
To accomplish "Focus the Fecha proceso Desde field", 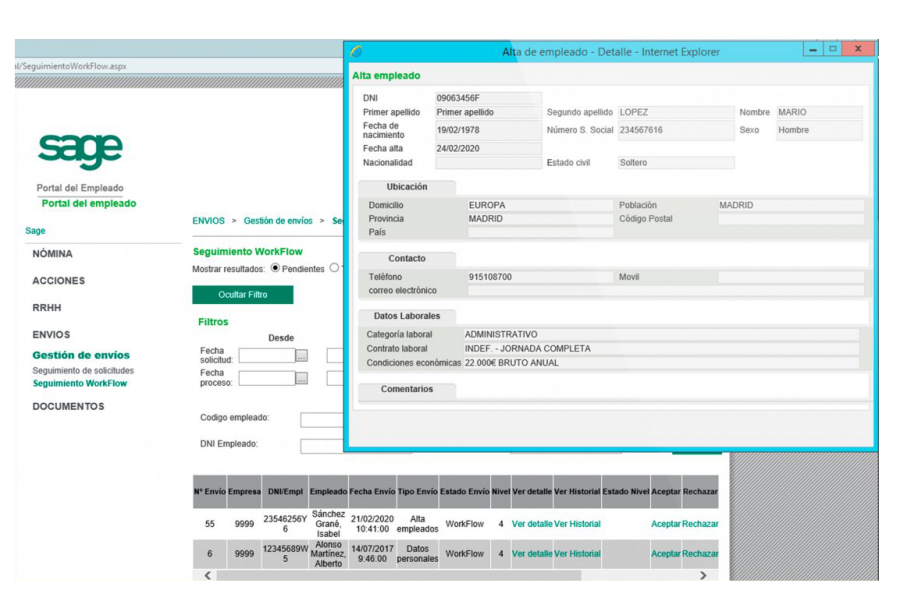I will (267, 378).
